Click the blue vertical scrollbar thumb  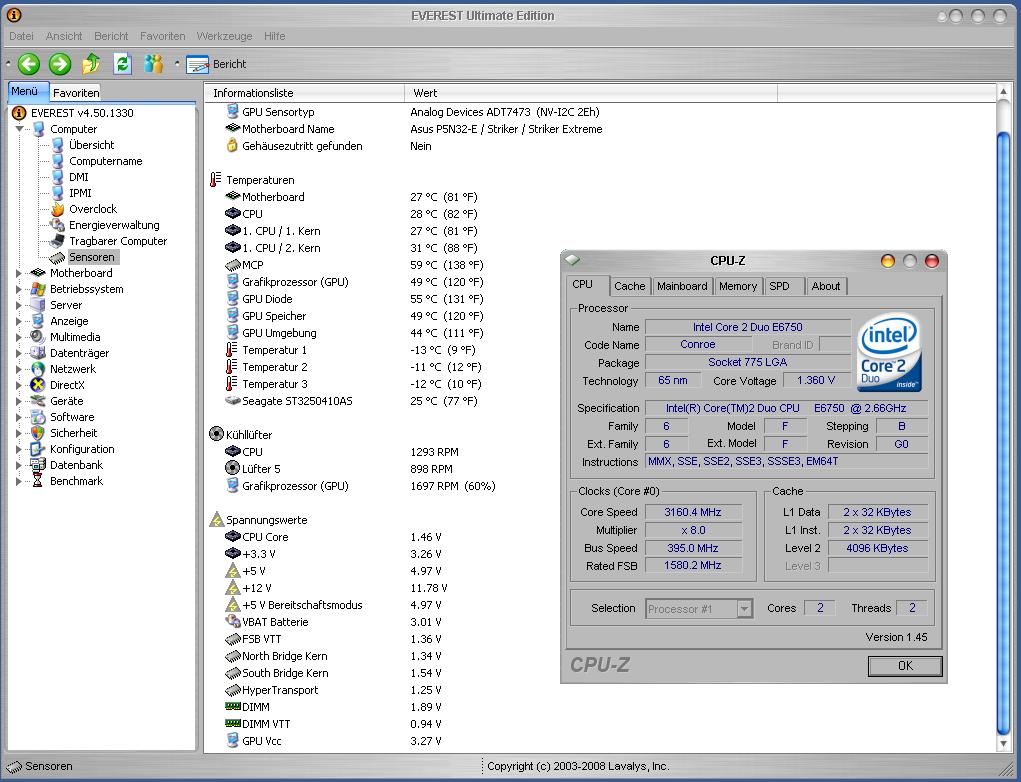[x=1003, y=432]
